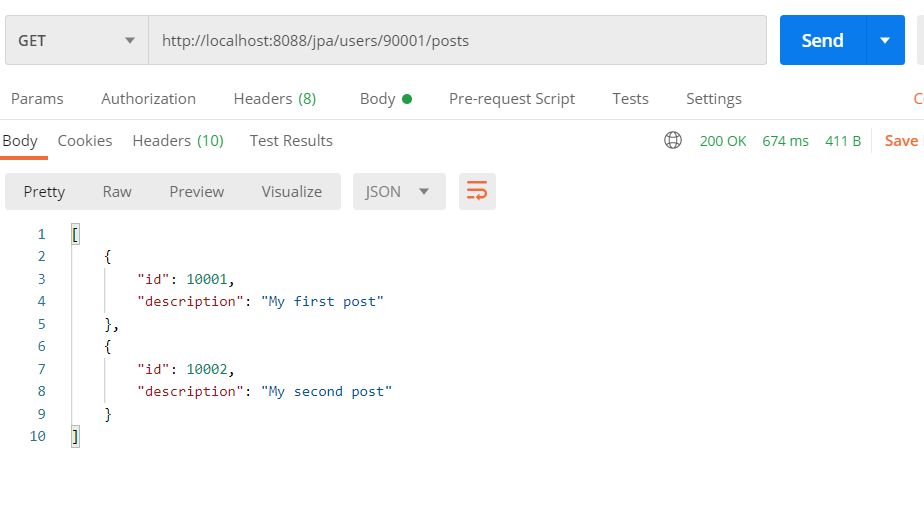Select the Pretty view mode
This screenshot has width=924, height=513.
click(x=44, y=191)
